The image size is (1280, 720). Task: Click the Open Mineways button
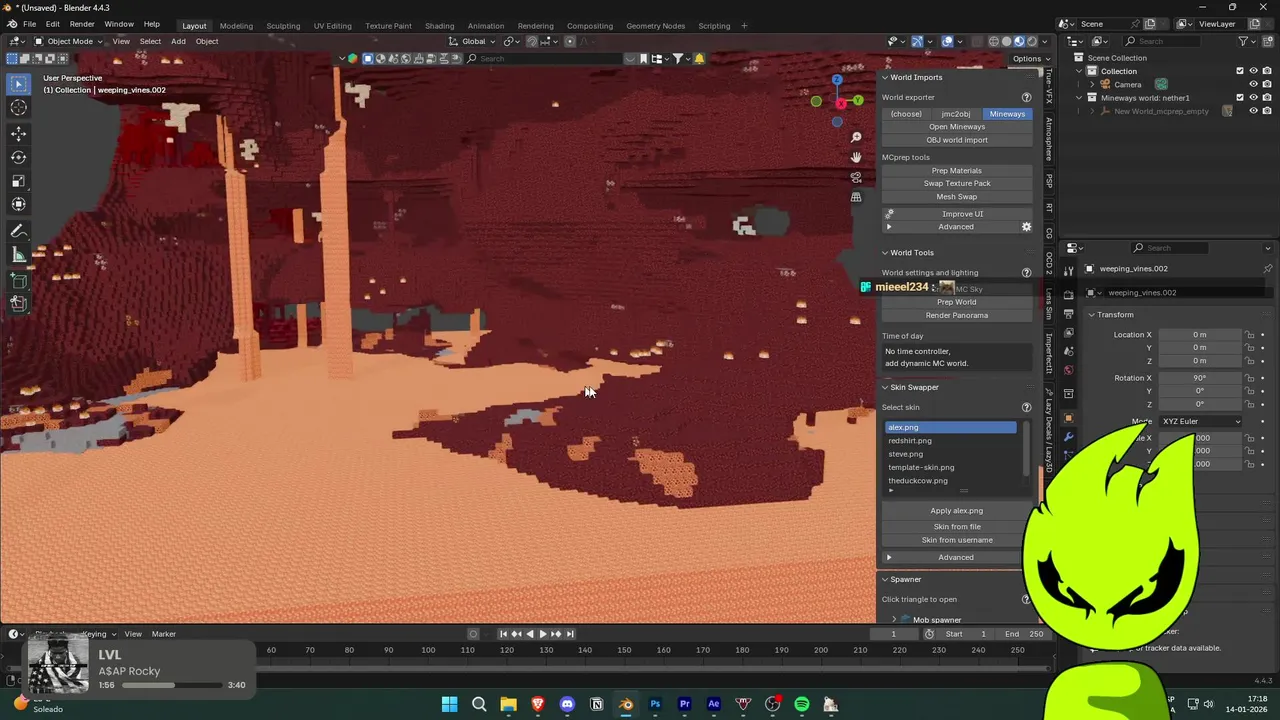pyautogui.click(x=957, y=127)
